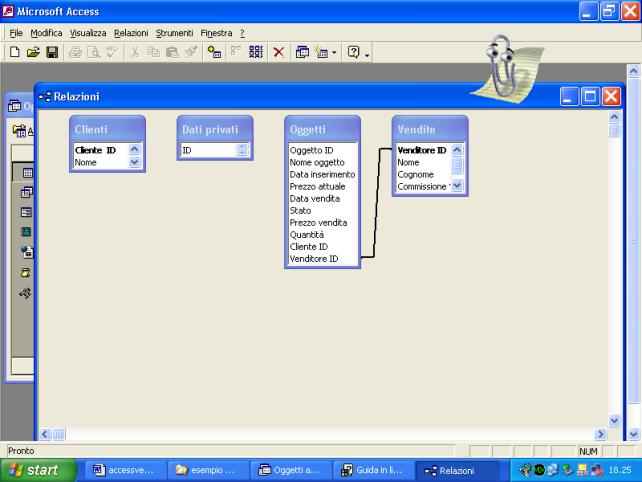The width and height of the screenshot is (642, 482).
Task: Open the toolbar options arrow after Help
Action: (367, 54)
